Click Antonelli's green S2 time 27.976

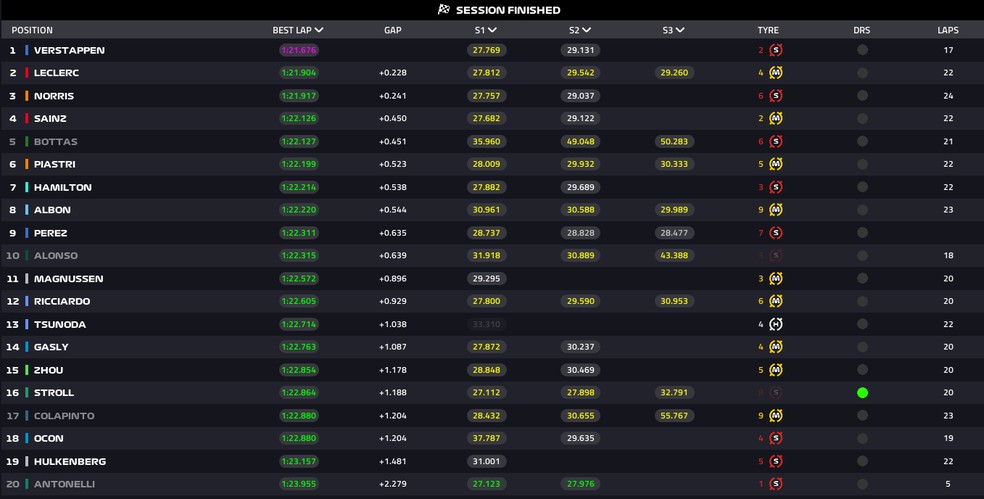580,484
